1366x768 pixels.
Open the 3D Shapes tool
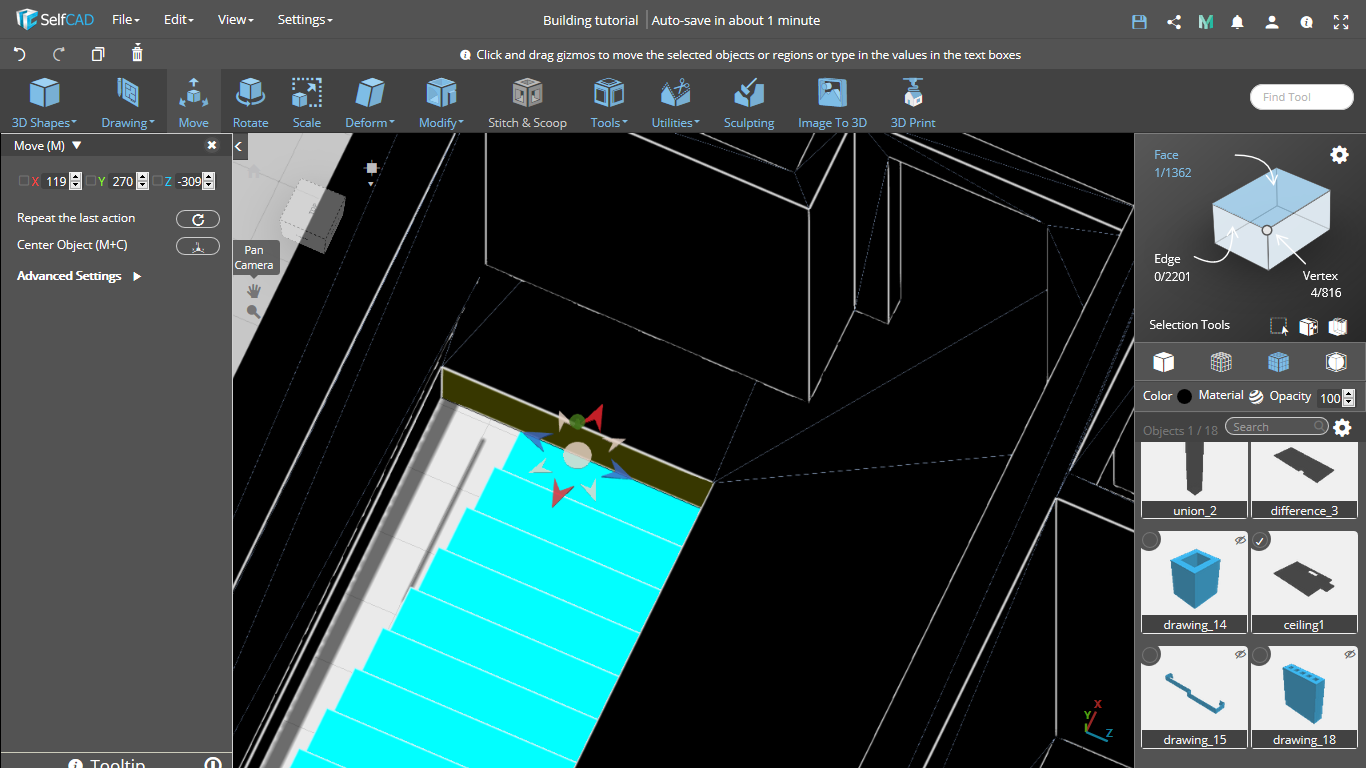pyautogui.click(x=44, y=103)
